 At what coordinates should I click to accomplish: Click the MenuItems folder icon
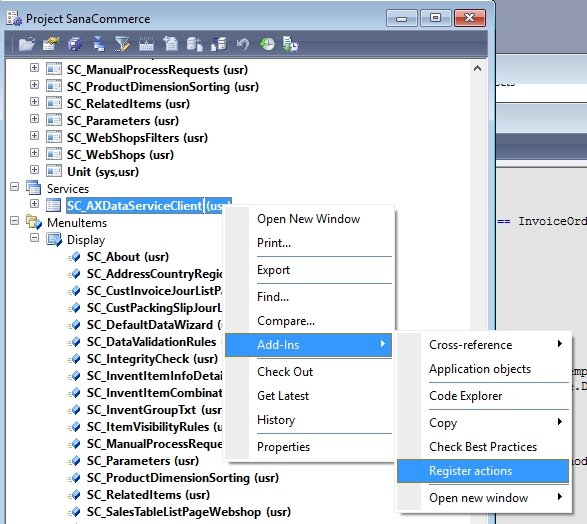pyautogui.click(x=34, y=222)
